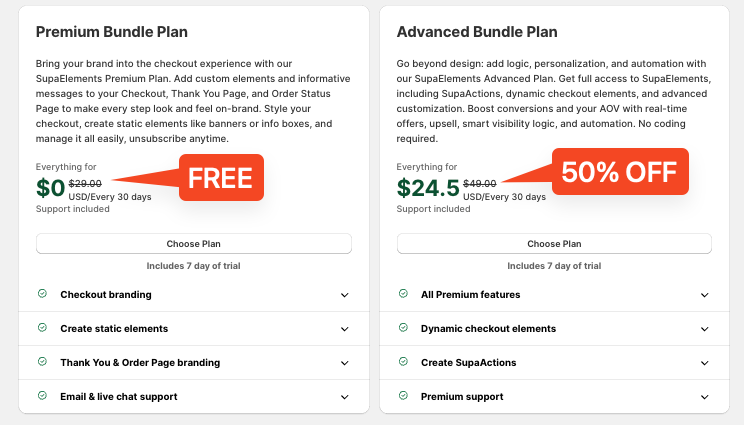The image size is (744, 425).
Task: Choose Plan for Premium Bundle Plan
Action: 194,244
